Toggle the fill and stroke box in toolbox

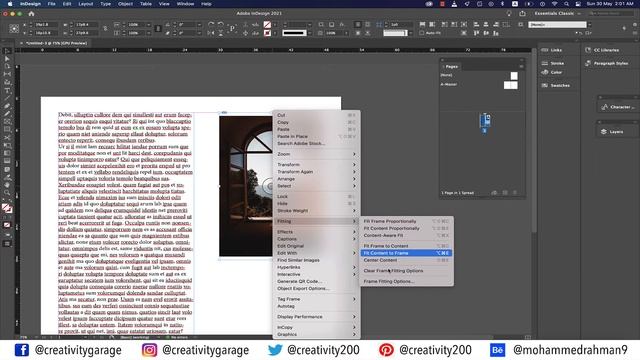click(x=7, y=209)
